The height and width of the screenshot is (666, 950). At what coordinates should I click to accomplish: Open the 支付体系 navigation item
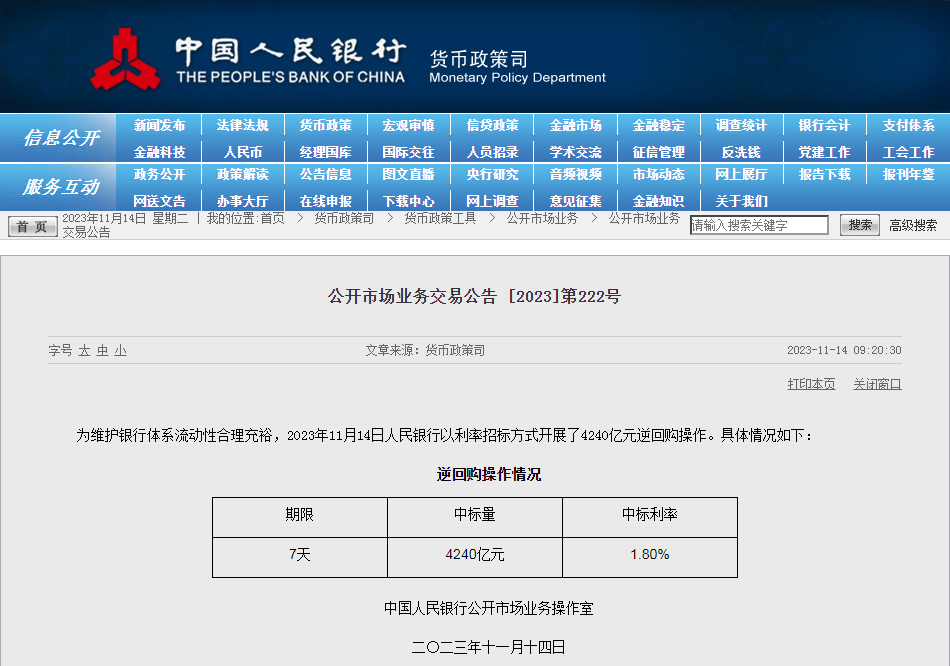click(x=908, y=125)
